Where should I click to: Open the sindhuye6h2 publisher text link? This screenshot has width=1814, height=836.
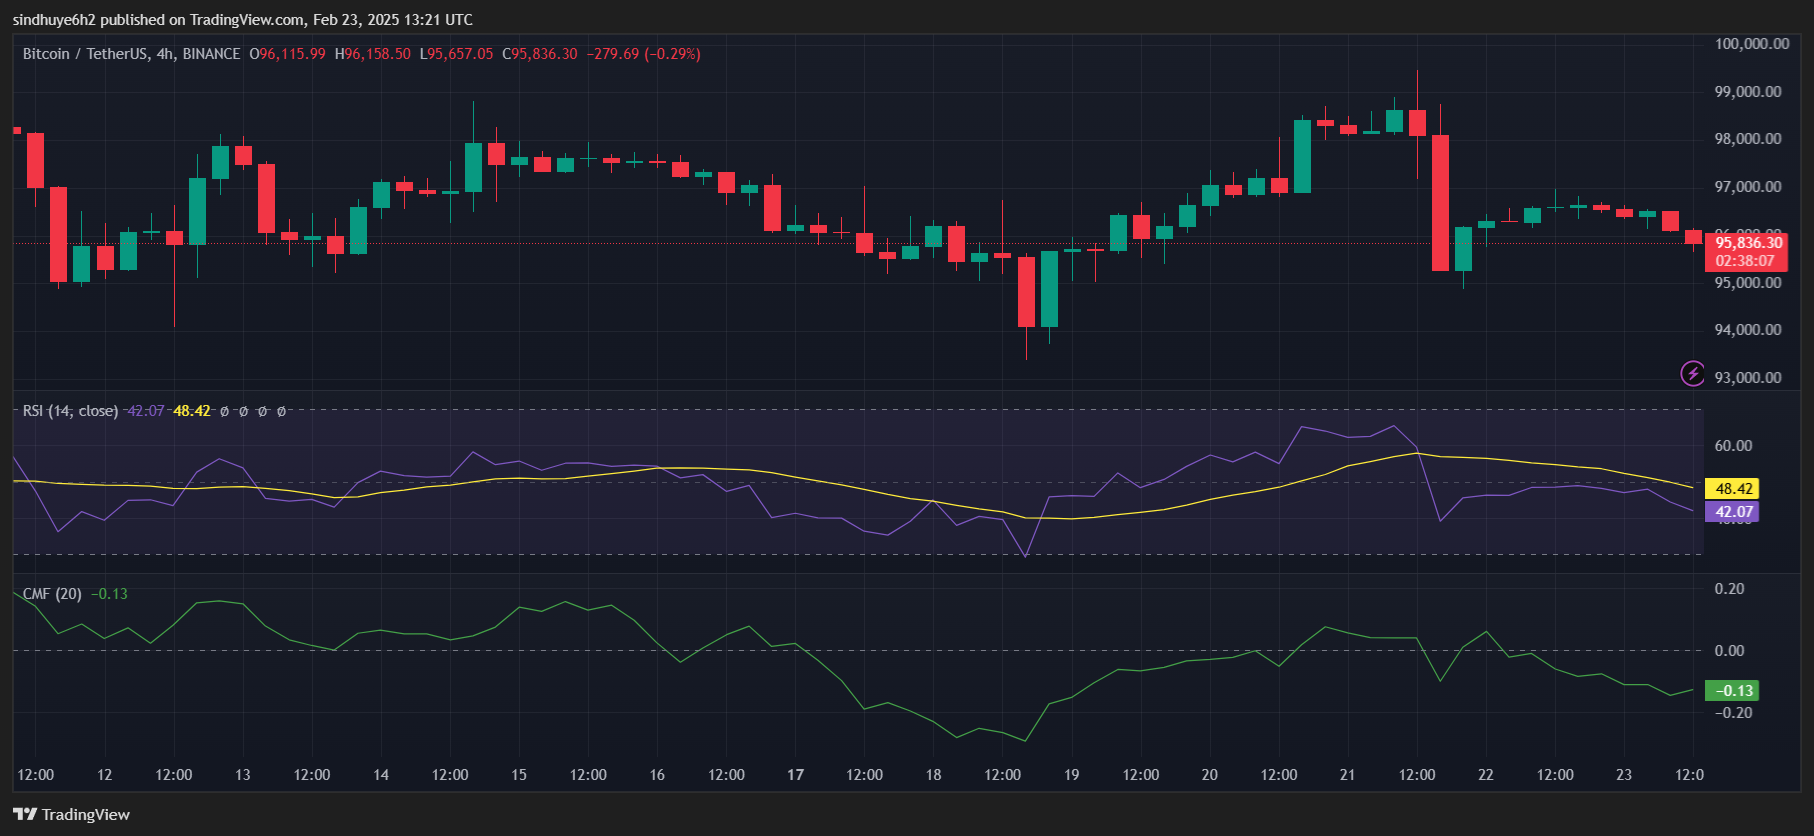pyautogui.click(x=54, y=20)
